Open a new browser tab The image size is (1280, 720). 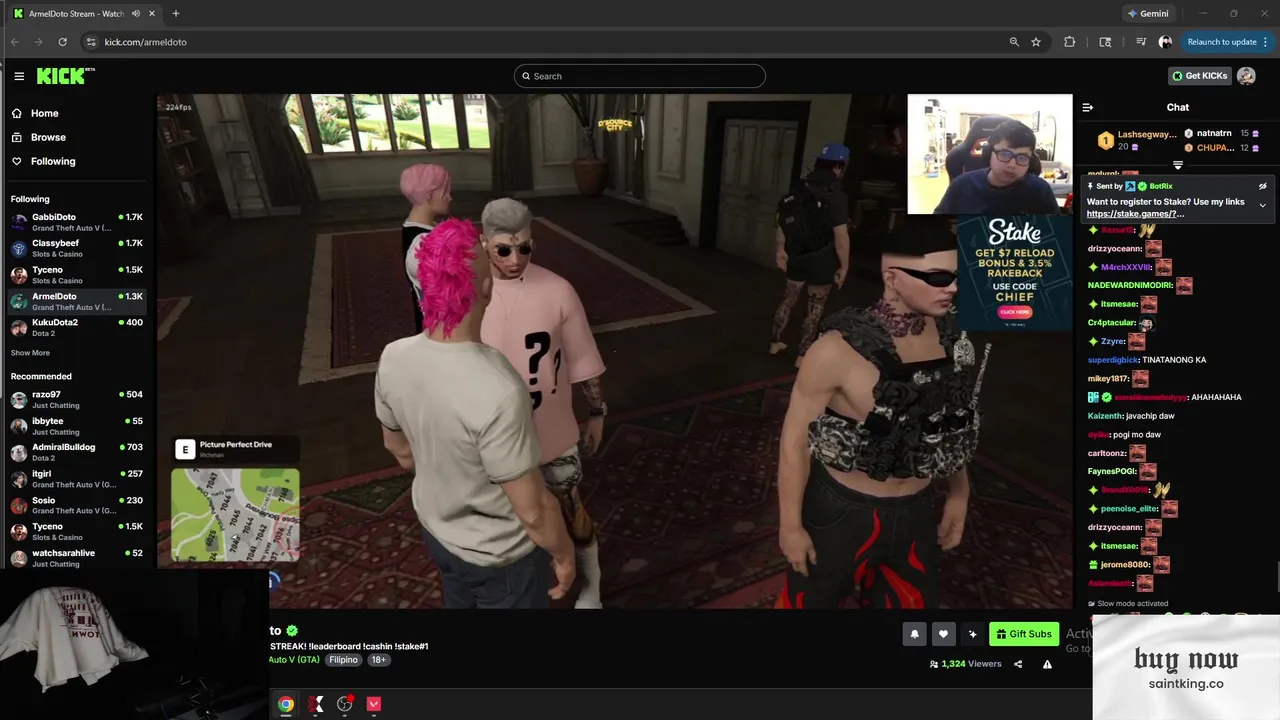pos(176,14)
